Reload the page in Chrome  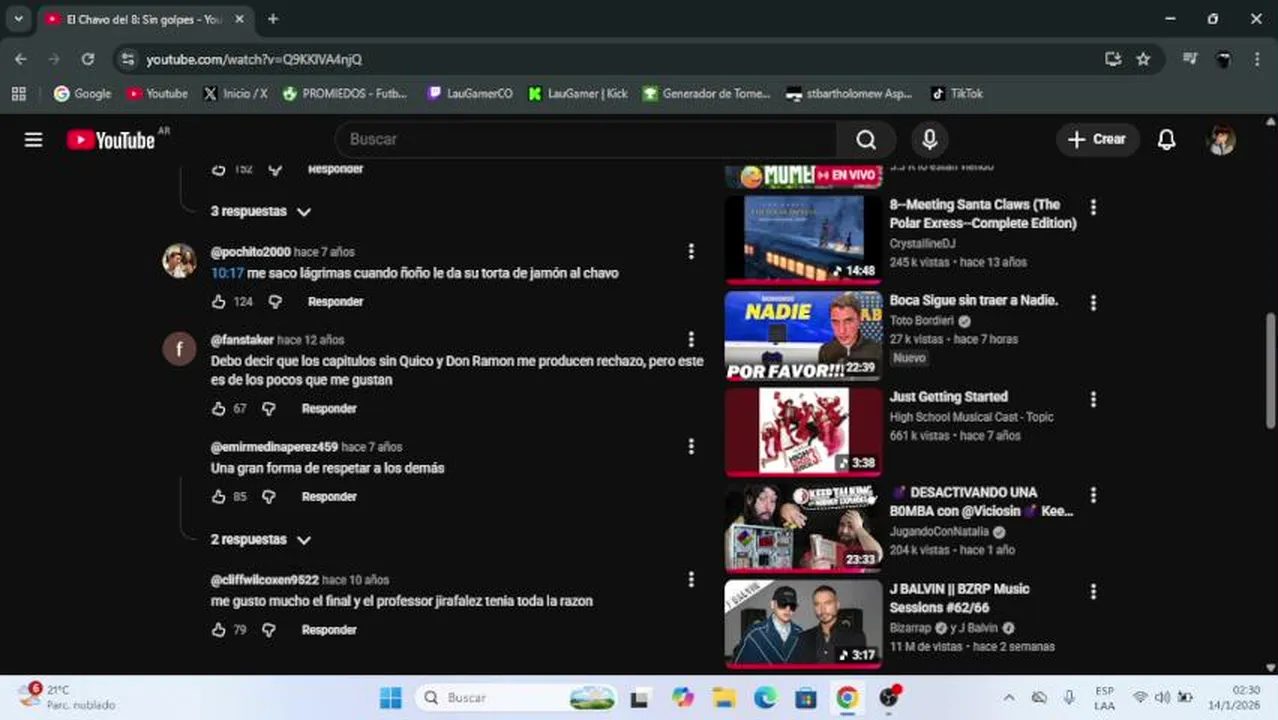click(88, 59)
